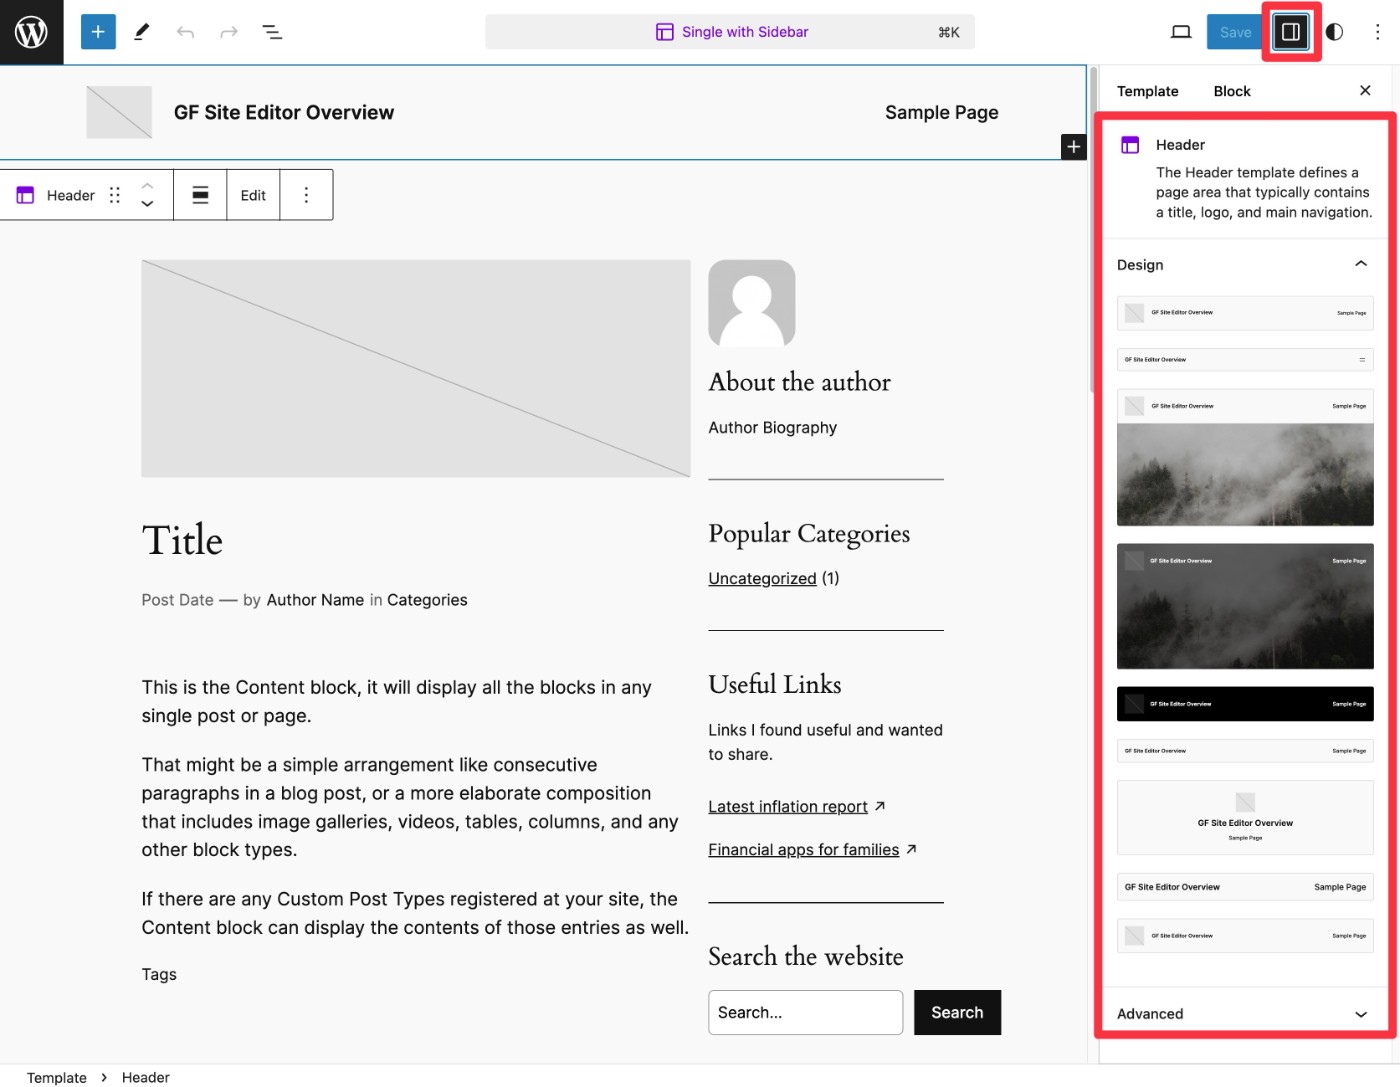
Task: Move Header block up
Action: (147, 185)
